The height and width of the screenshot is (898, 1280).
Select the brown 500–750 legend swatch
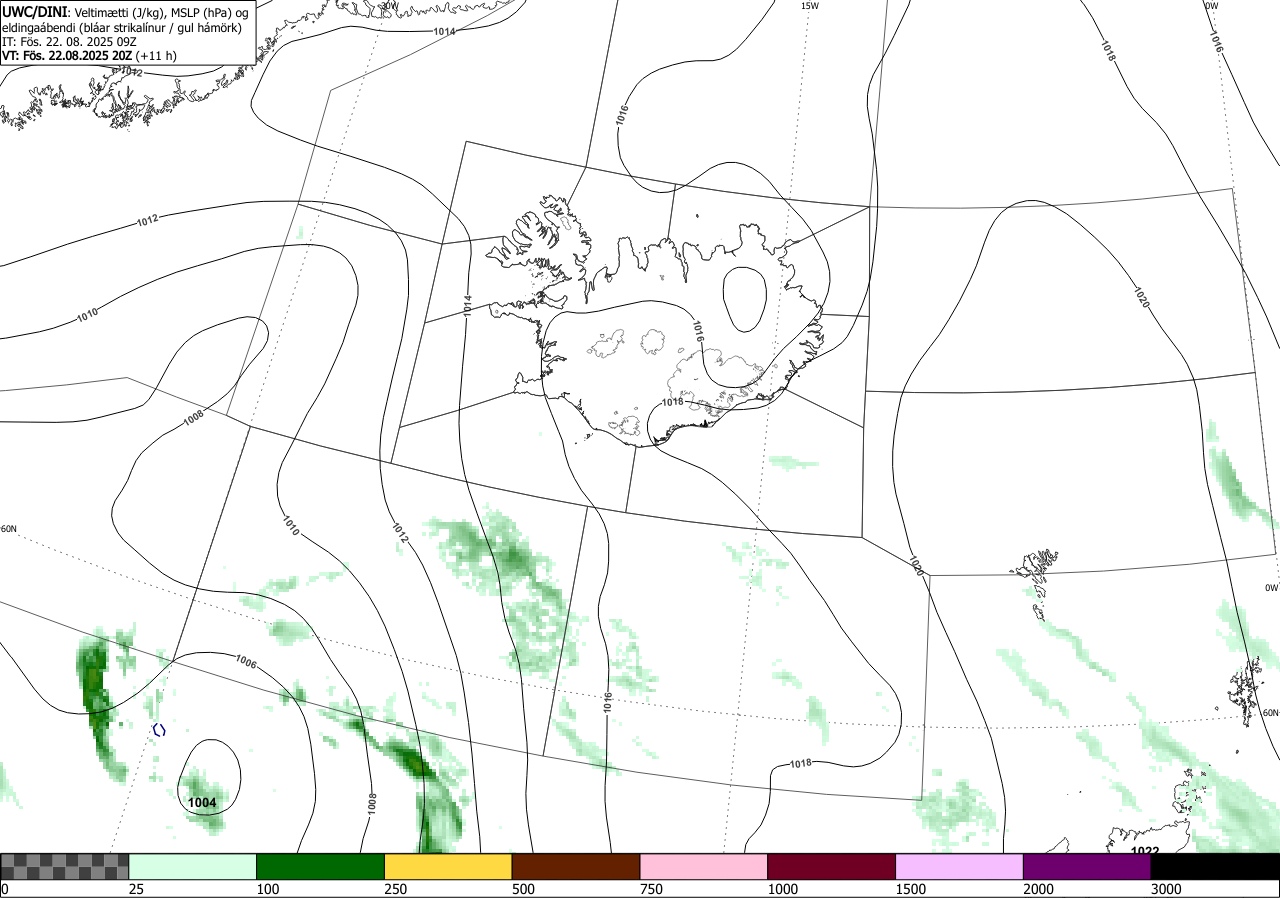coord(576,866)
